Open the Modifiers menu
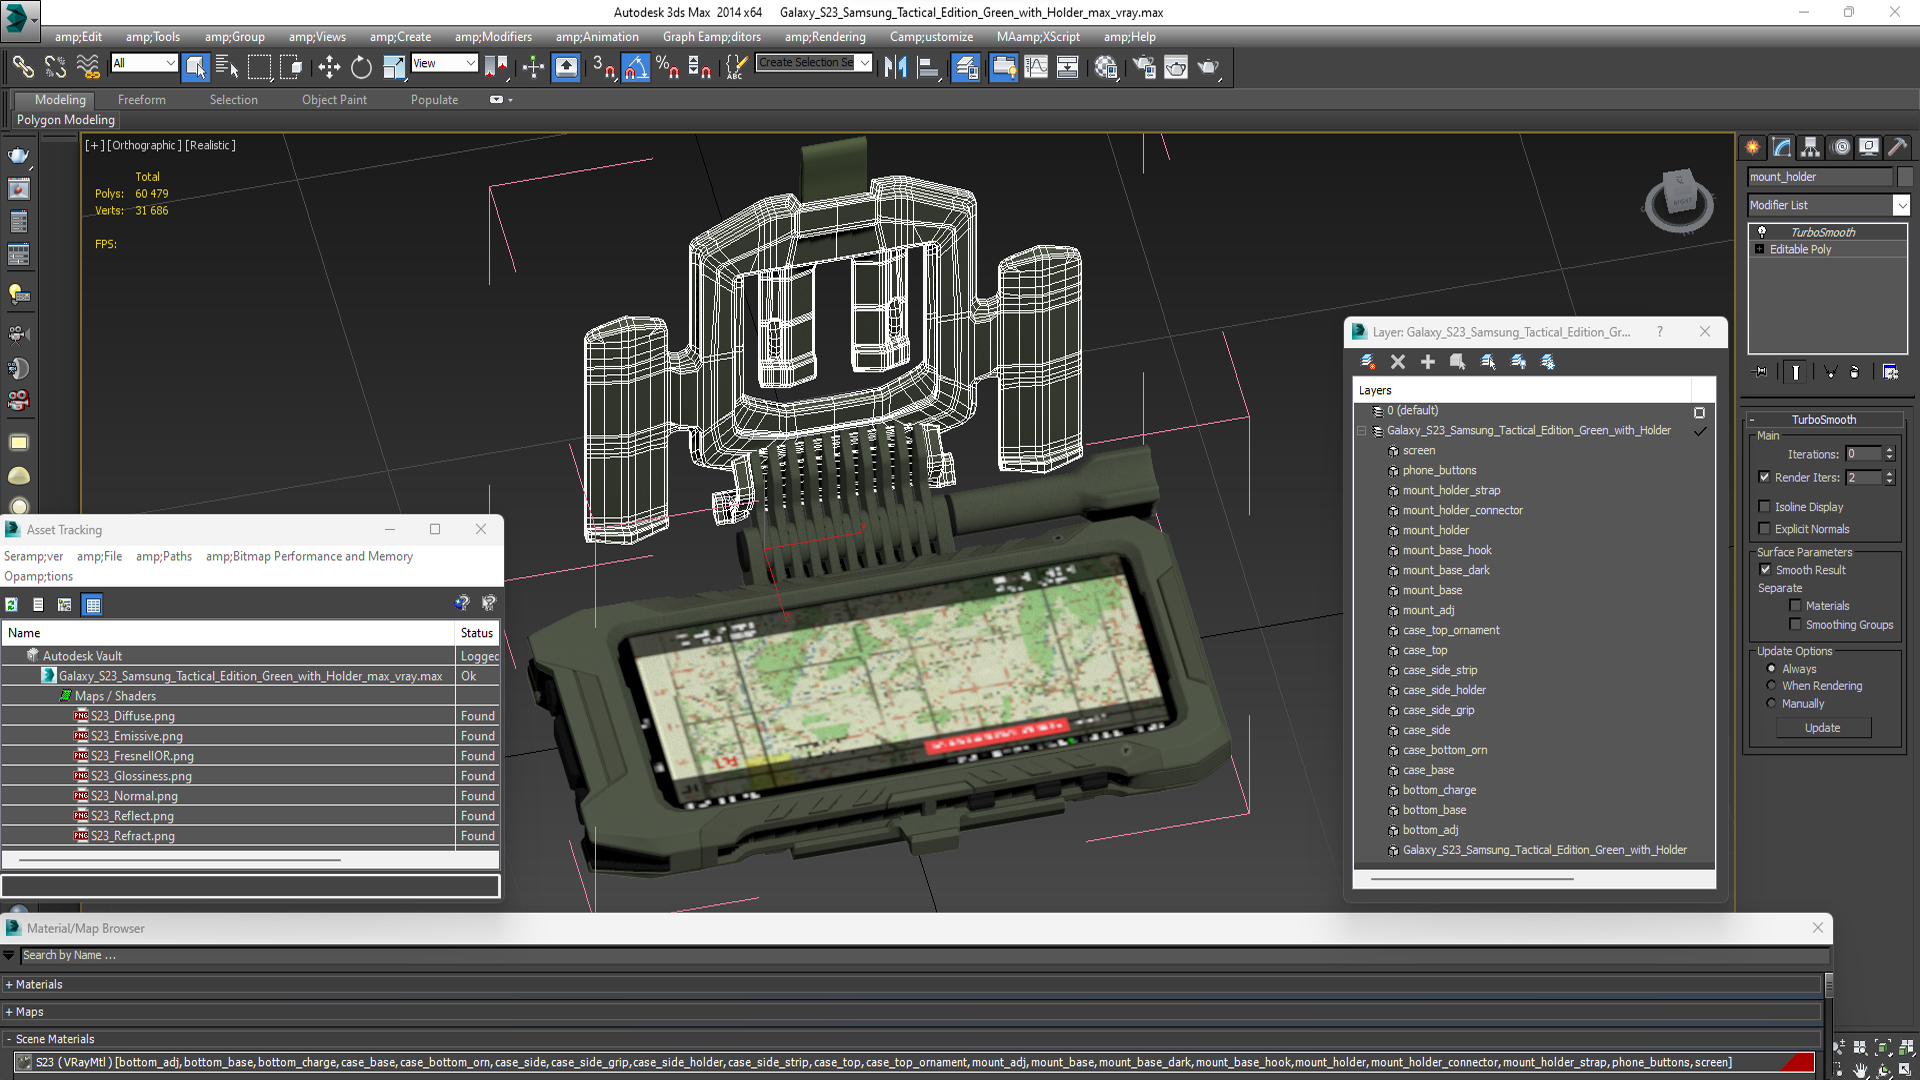The image size is (1920, 1080). click(x=493, y=37)
